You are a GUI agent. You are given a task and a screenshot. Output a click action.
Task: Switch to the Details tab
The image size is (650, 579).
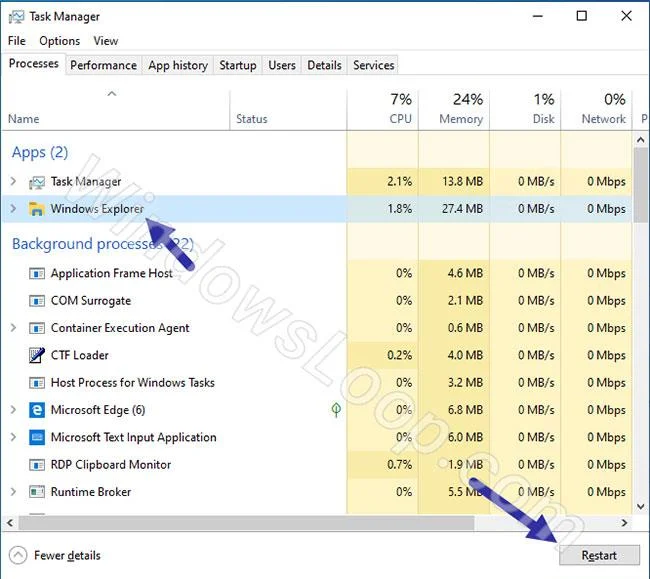[324, 65]
